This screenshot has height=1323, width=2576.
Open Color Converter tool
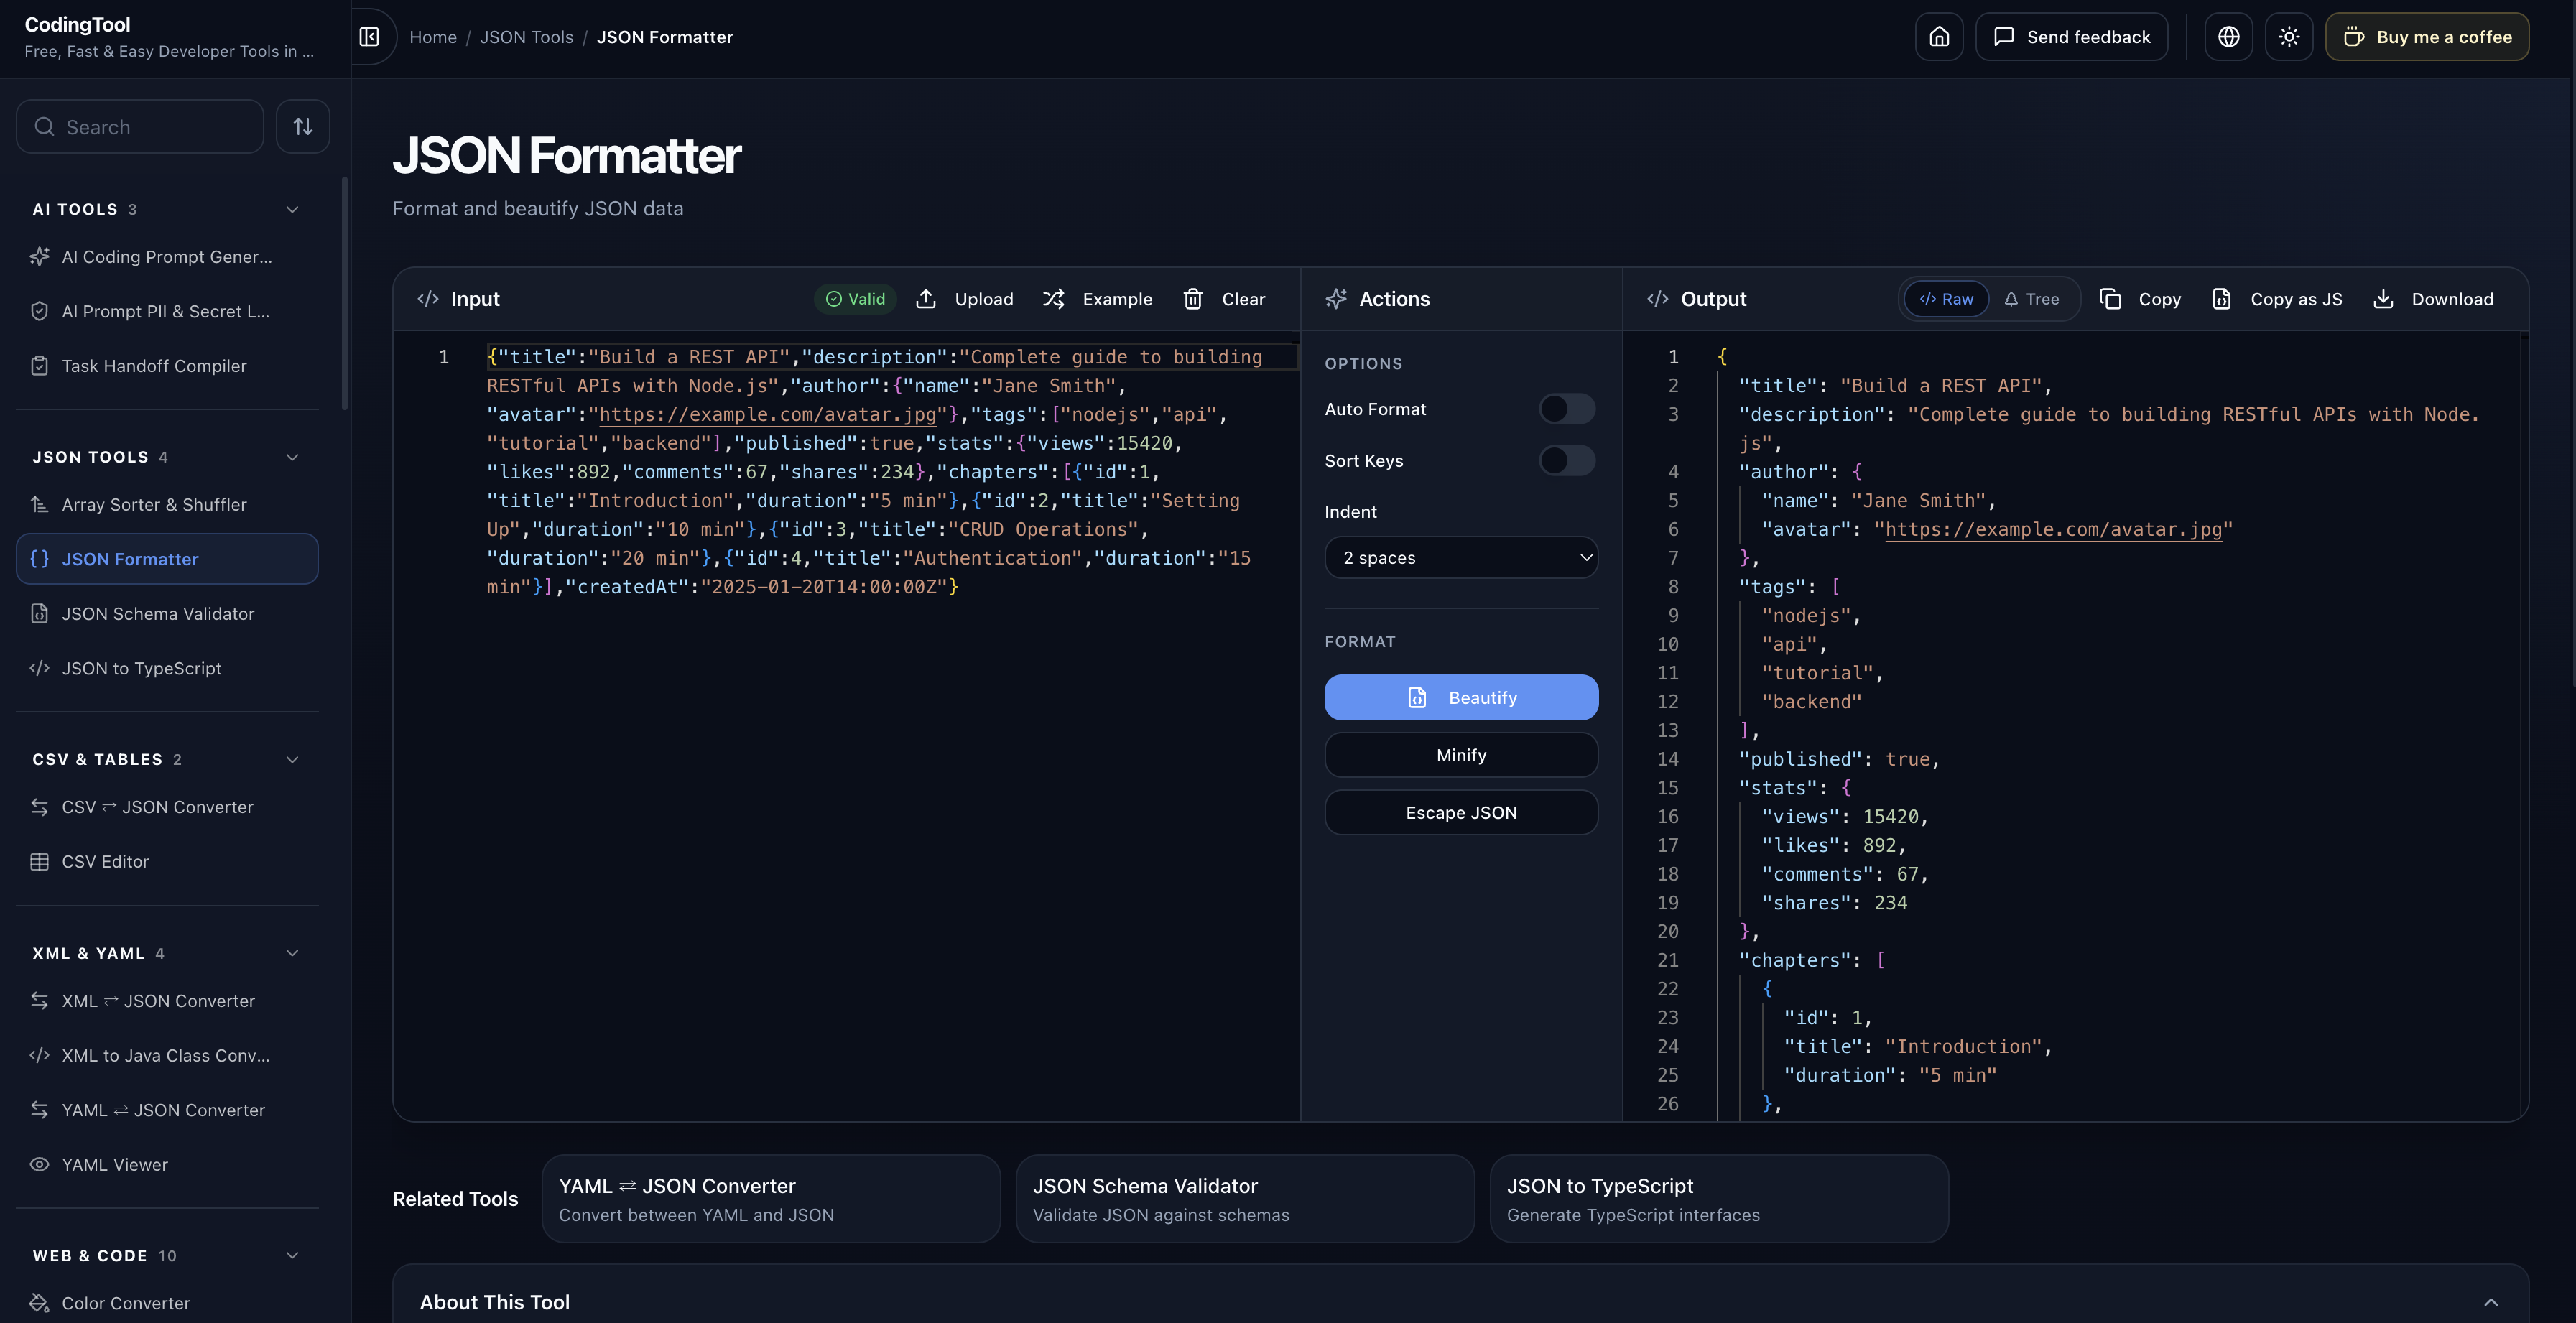[x=167, y=1303]
